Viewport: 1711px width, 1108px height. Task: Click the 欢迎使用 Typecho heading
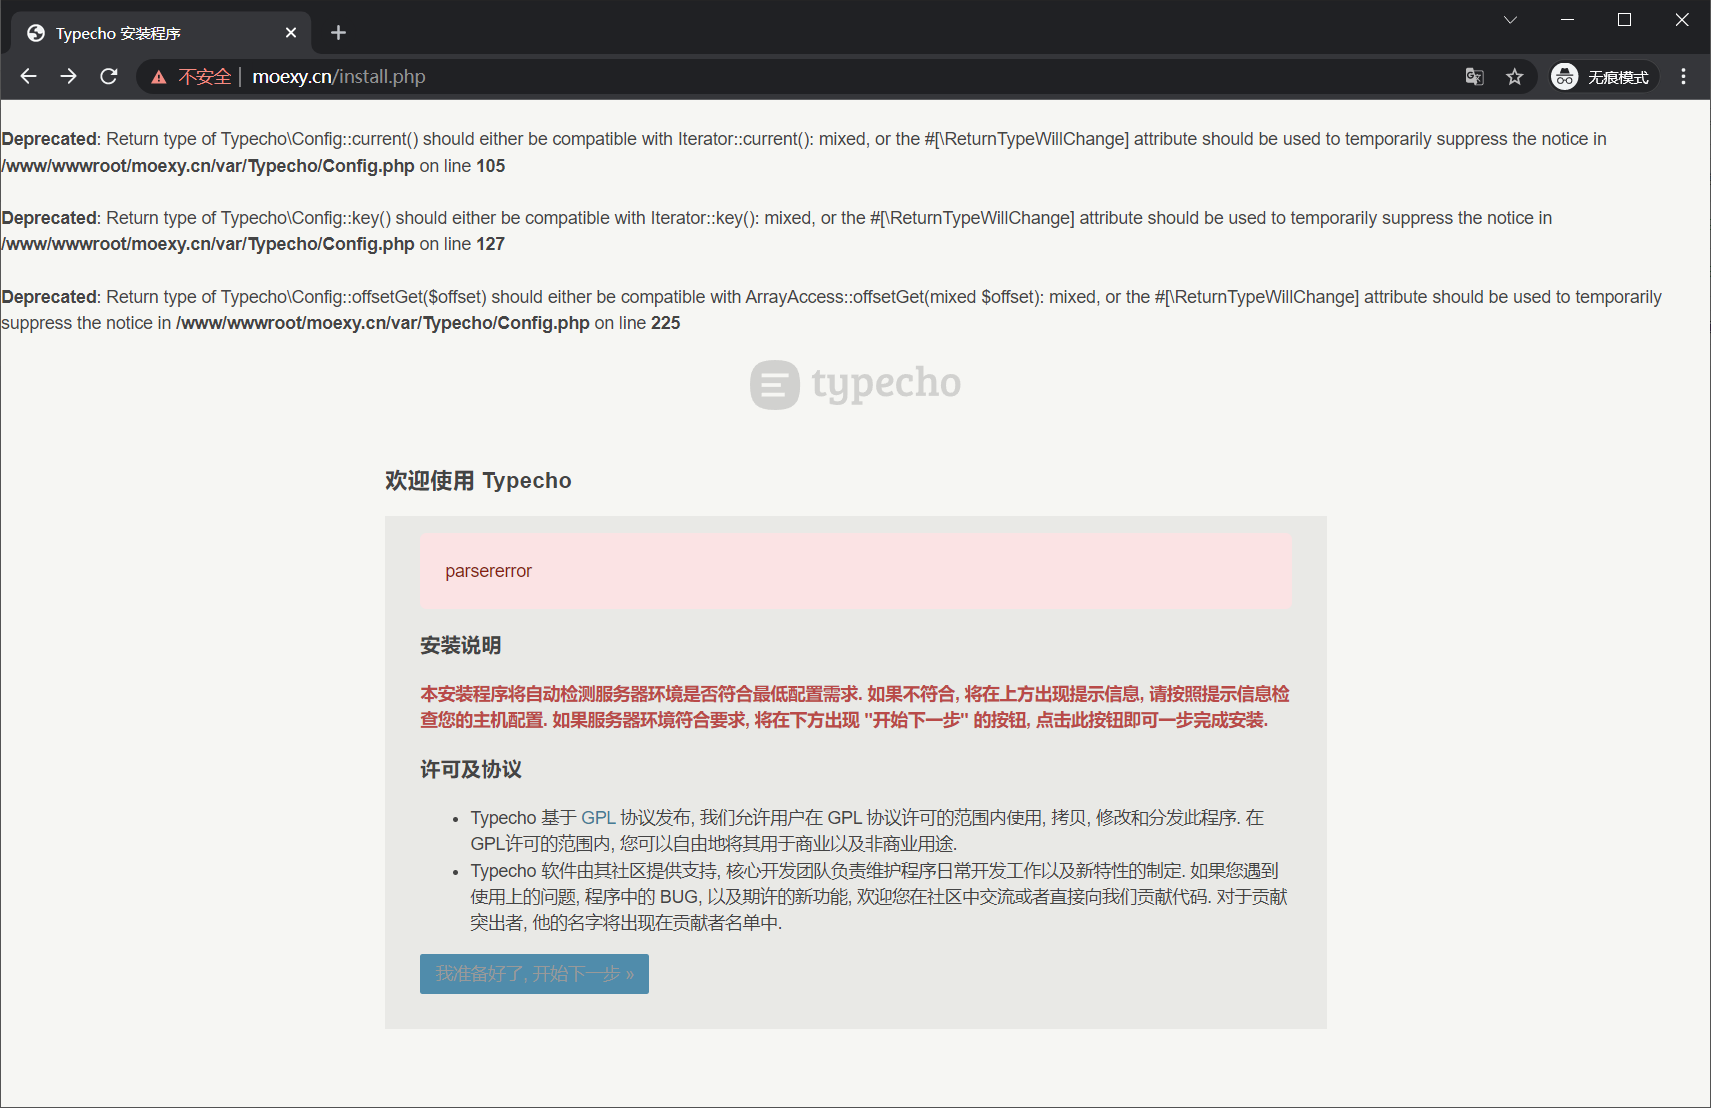(x=478, y=481)
